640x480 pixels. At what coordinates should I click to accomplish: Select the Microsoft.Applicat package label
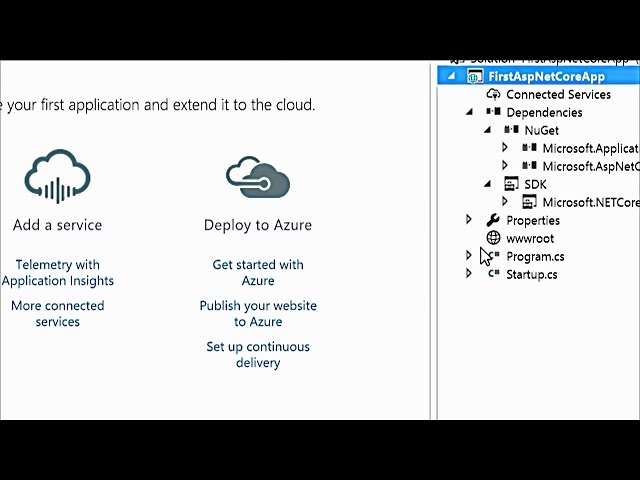(591, 149)
